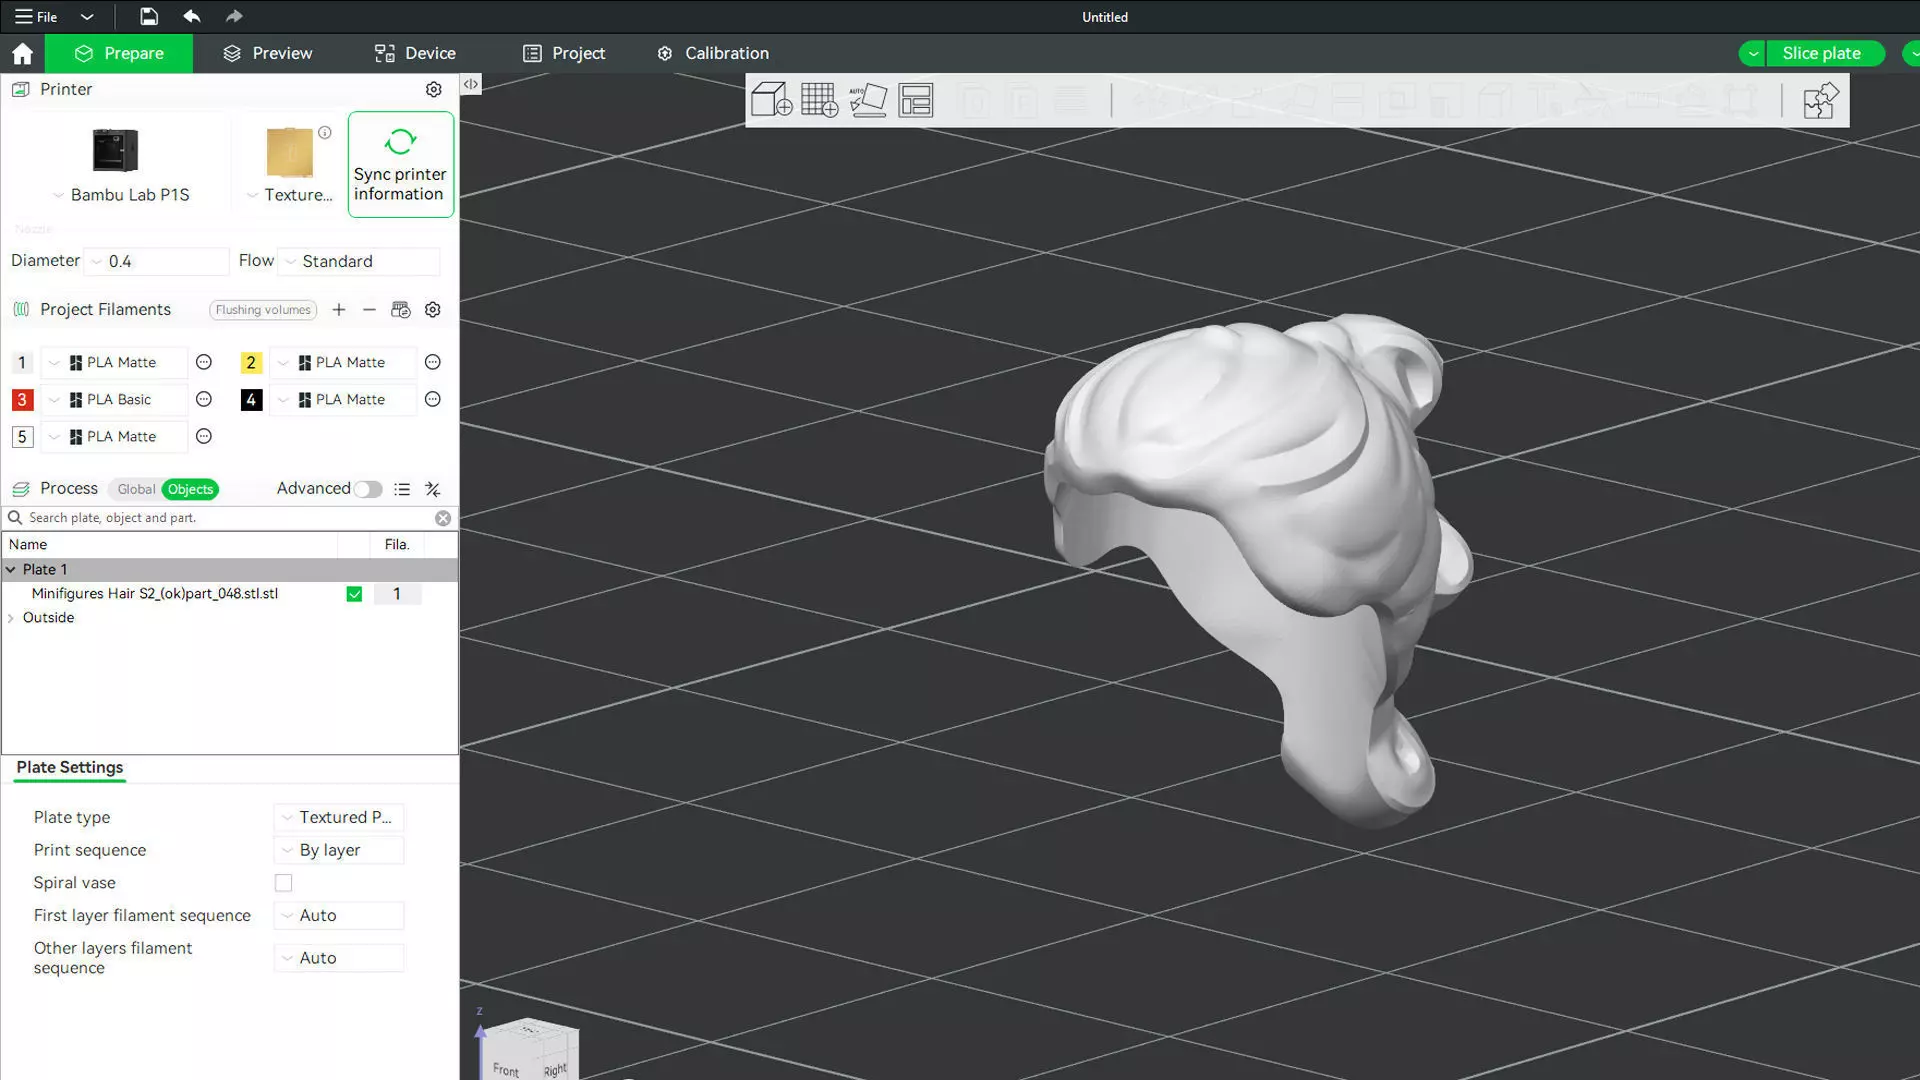This screenshot has height=1080, width=1920.
Task: Open the nozzle Diameter dropdown
Action: pyautogui.click(x=157, y=261)
